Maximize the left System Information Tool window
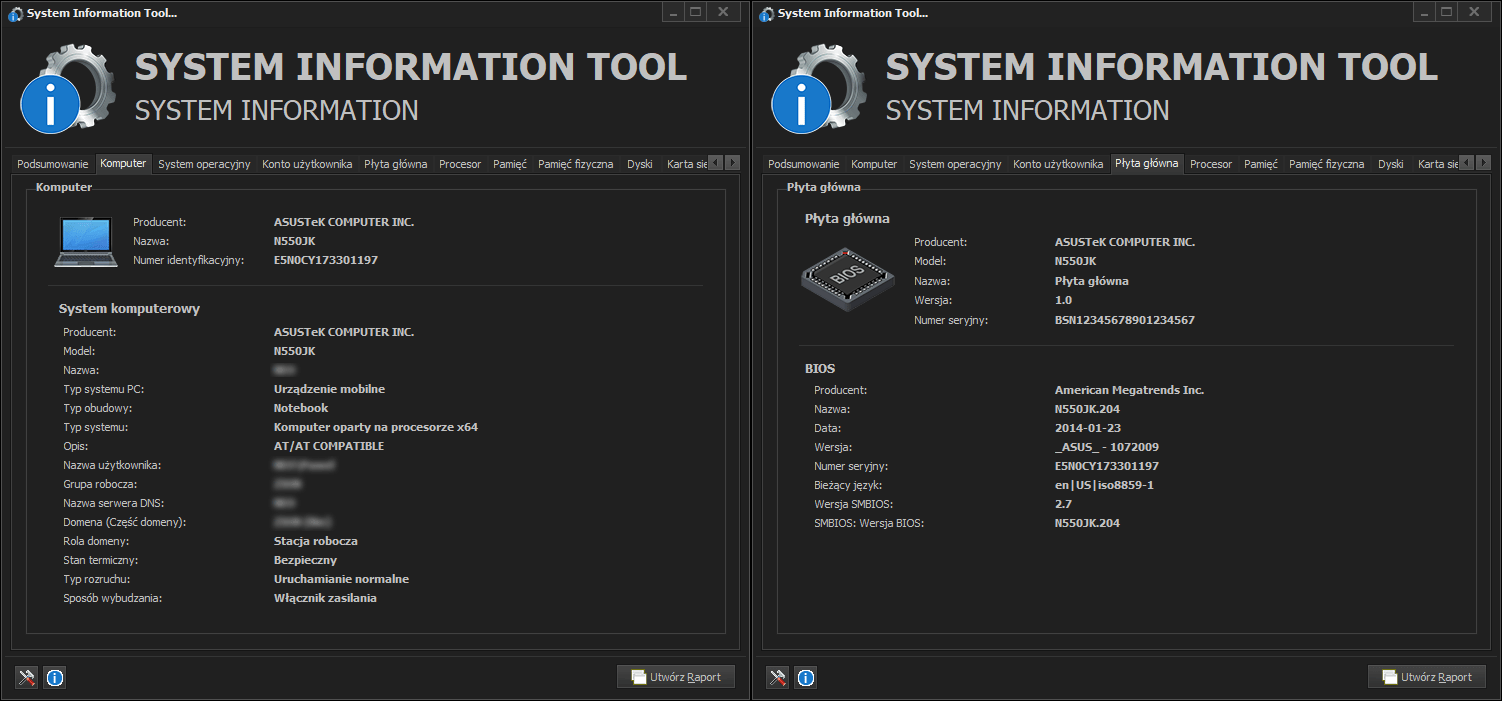Viewport: 1502px width, 701px height. coord(696,11)
